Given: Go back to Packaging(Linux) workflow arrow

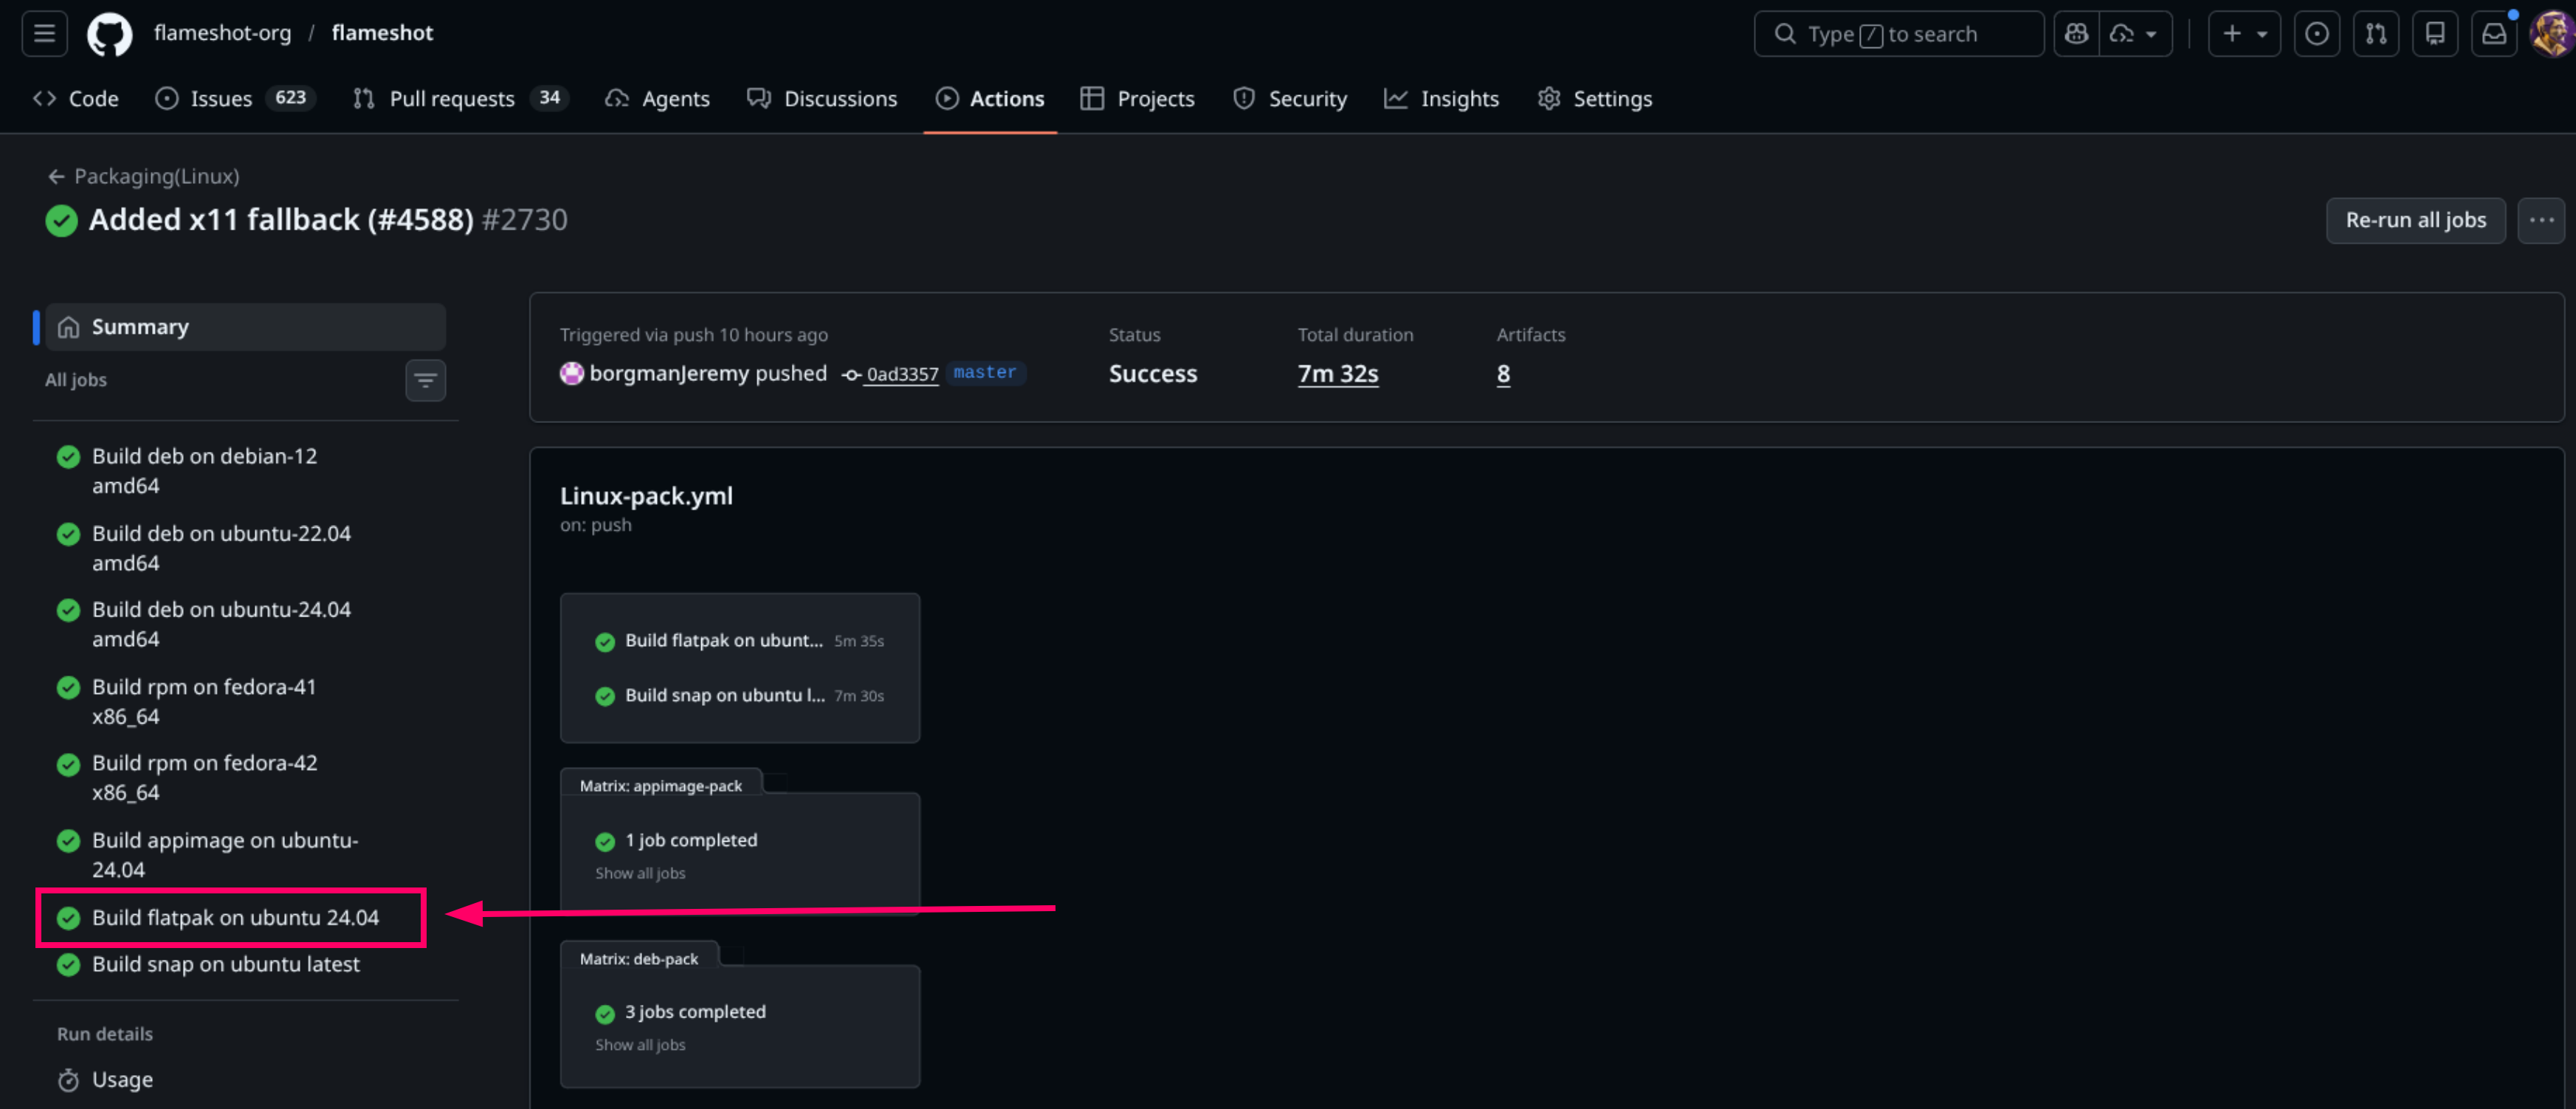Looking at the screenshot, I should [56, 177].
